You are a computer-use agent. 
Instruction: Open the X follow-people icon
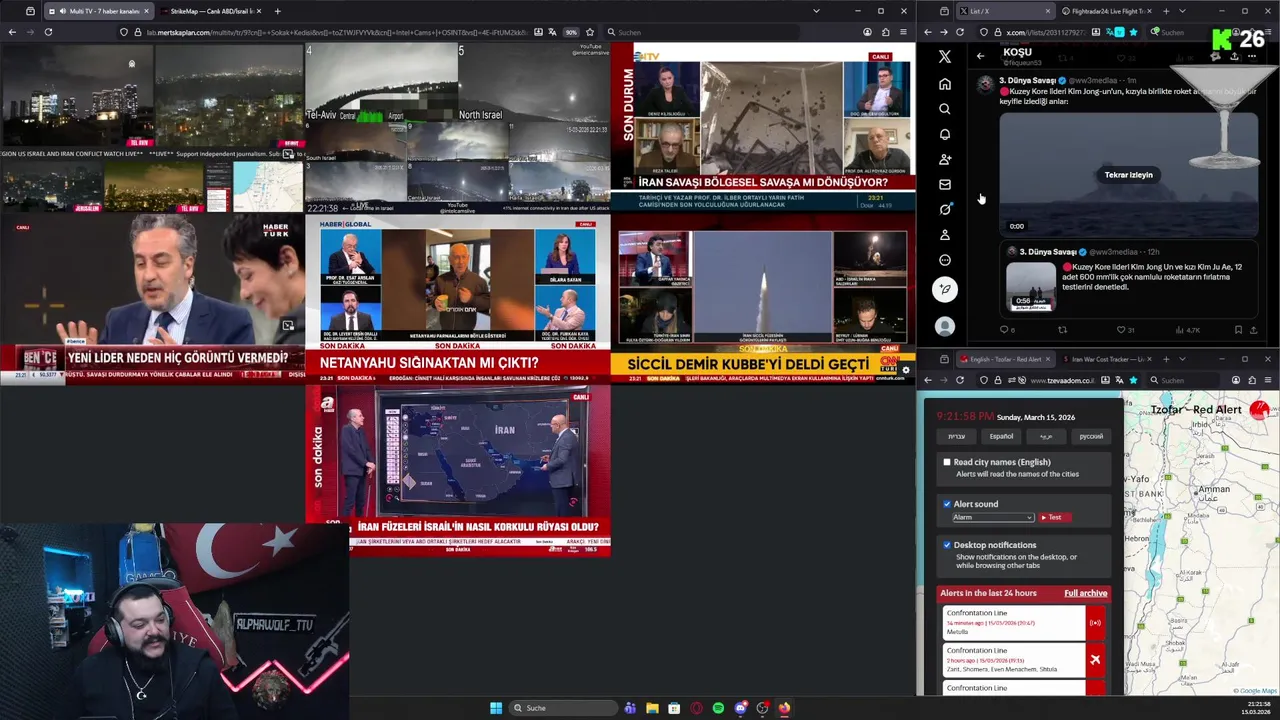point(945,159)
